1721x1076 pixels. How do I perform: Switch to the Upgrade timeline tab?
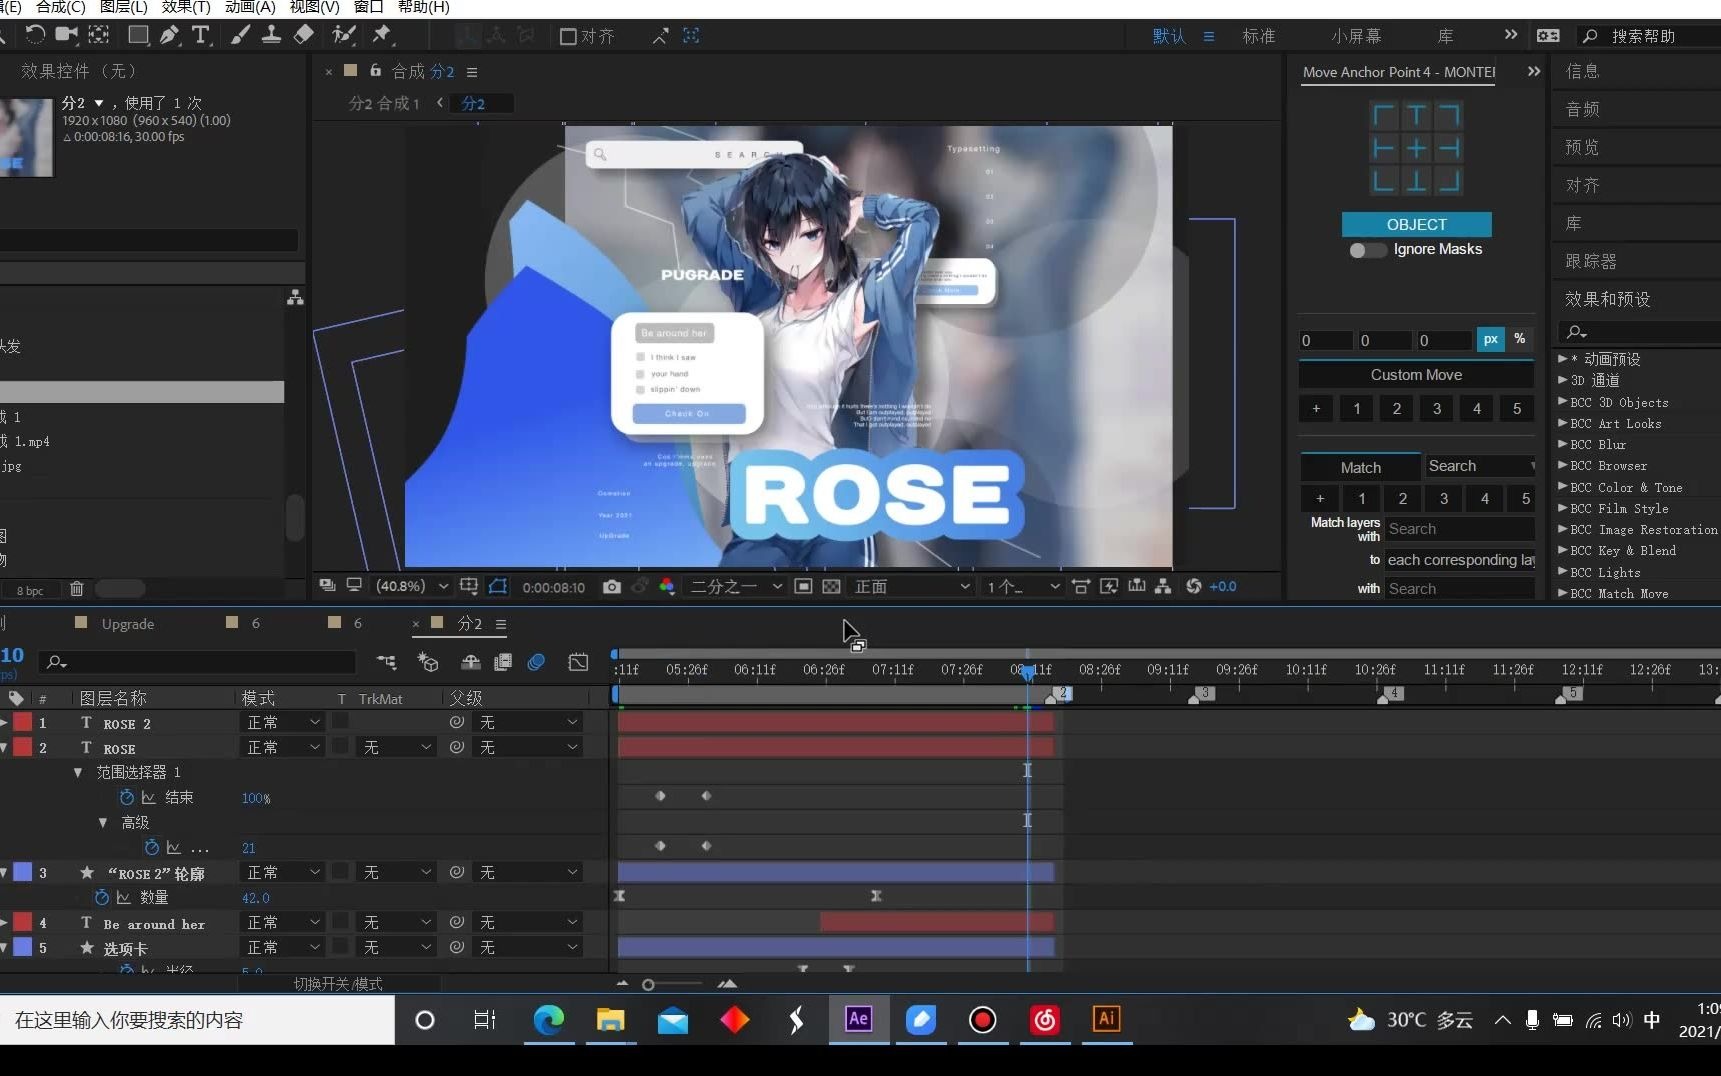click(x=127, y=624)
